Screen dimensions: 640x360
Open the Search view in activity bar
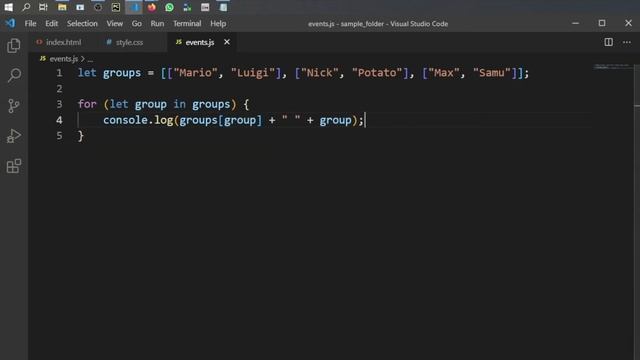14,76
